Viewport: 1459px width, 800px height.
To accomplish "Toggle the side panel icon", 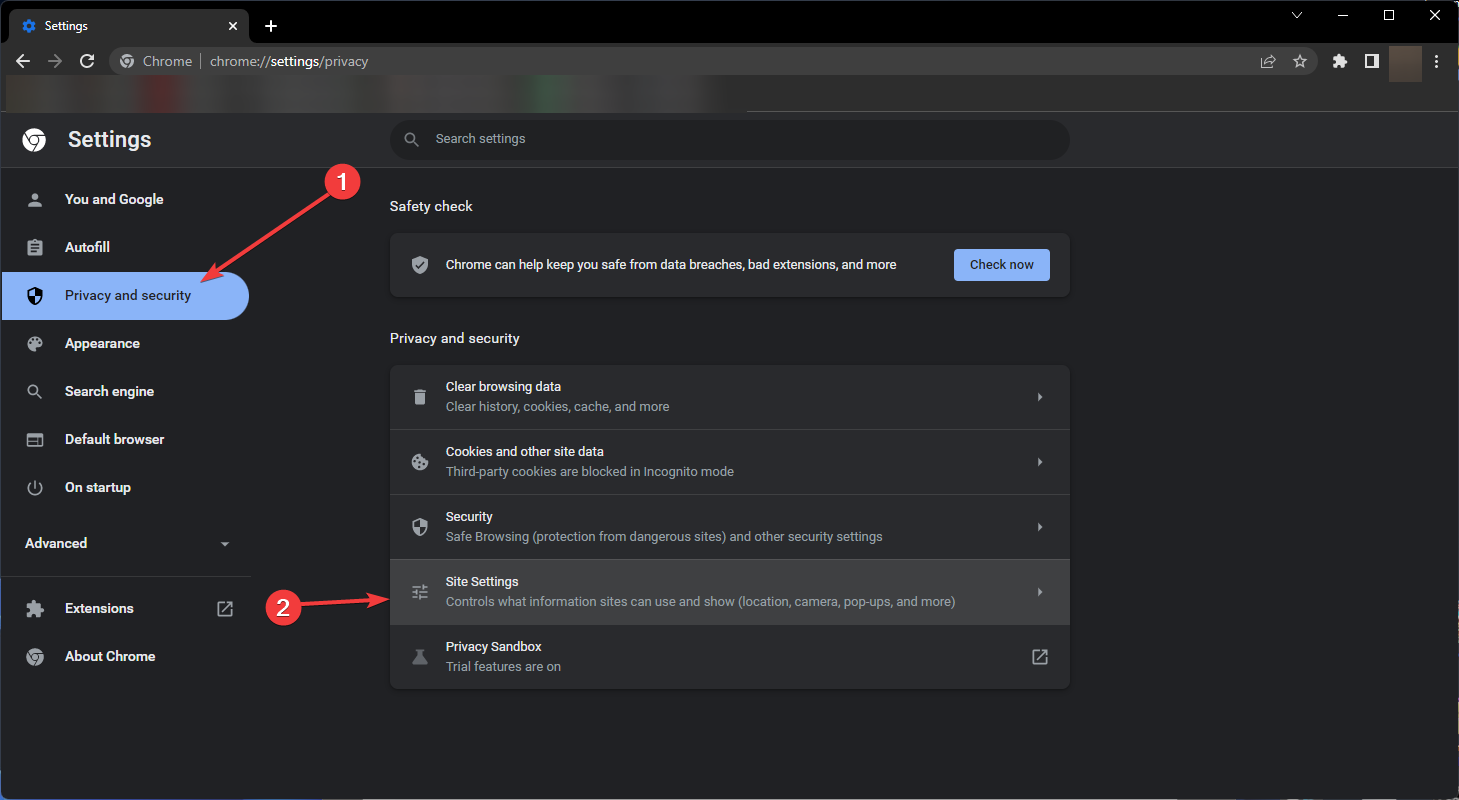I will [1372, 61].
